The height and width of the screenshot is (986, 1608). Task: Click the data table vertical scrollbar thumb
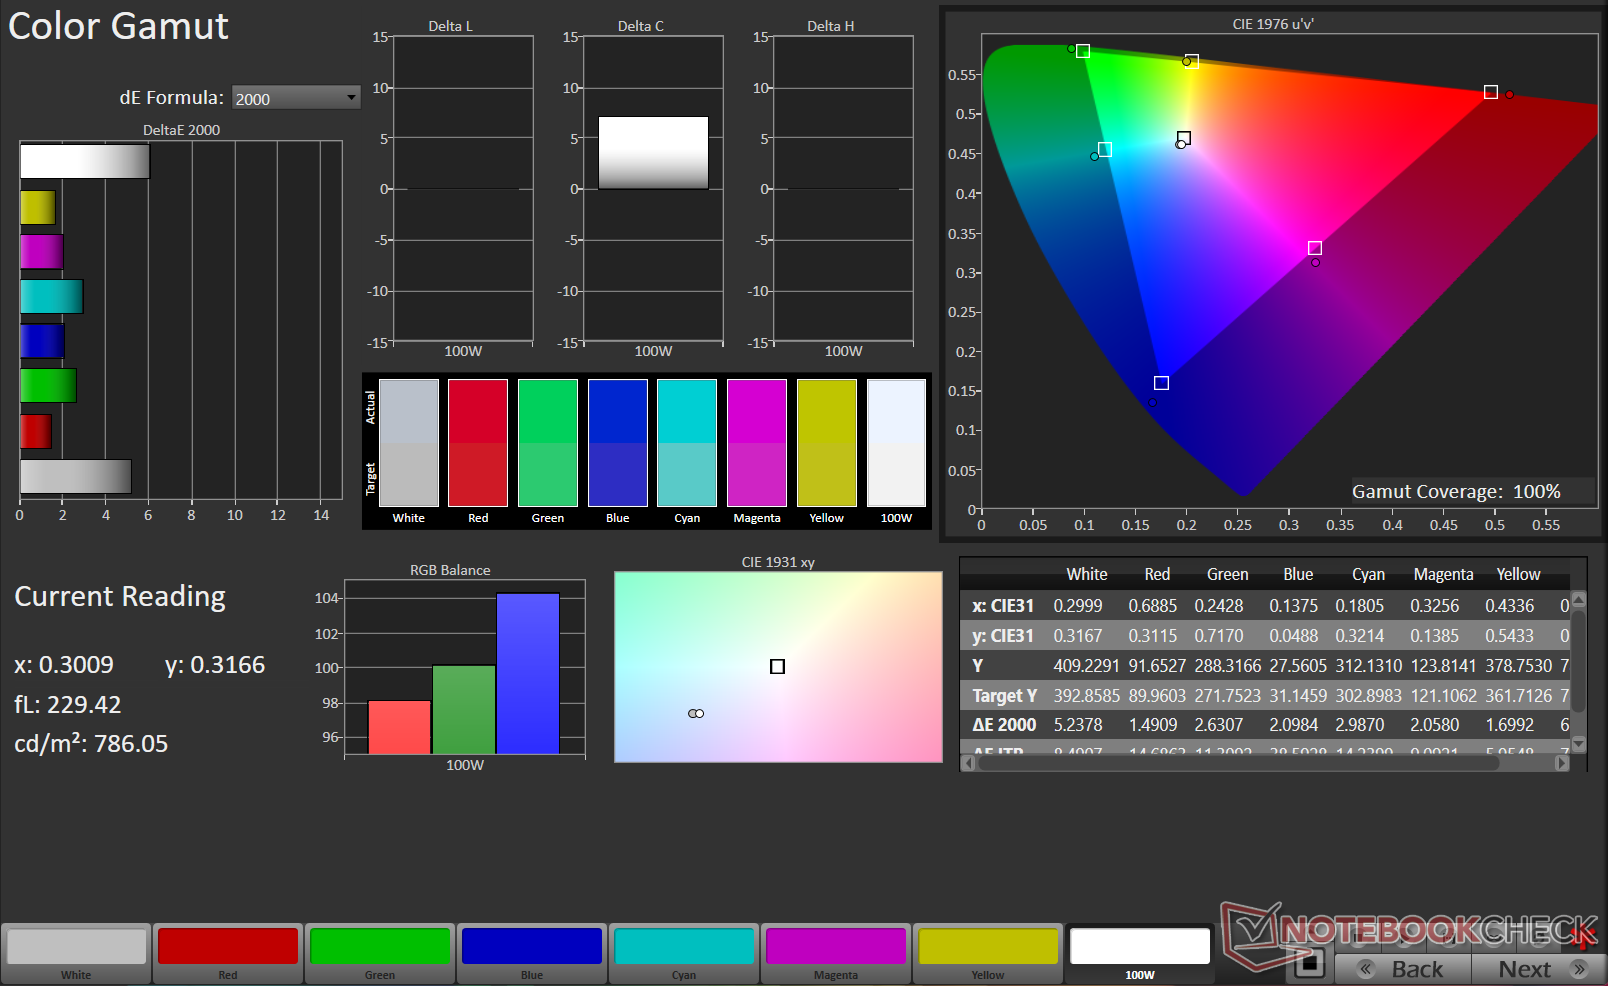tap(1579, 660)
